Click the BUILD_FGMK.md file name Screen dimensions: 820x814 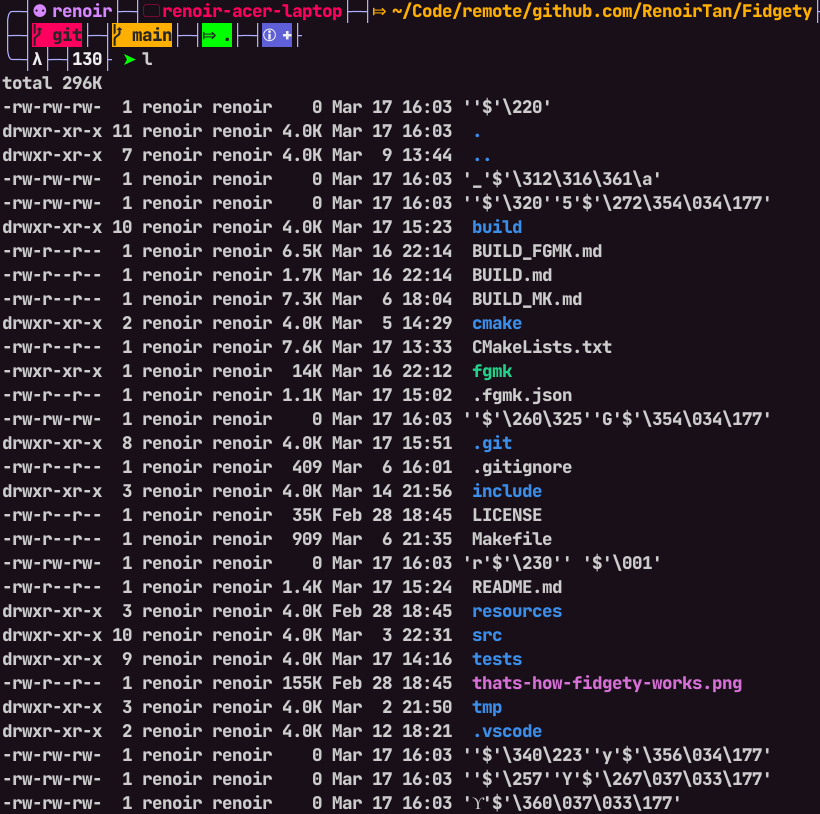pos(537,251)
